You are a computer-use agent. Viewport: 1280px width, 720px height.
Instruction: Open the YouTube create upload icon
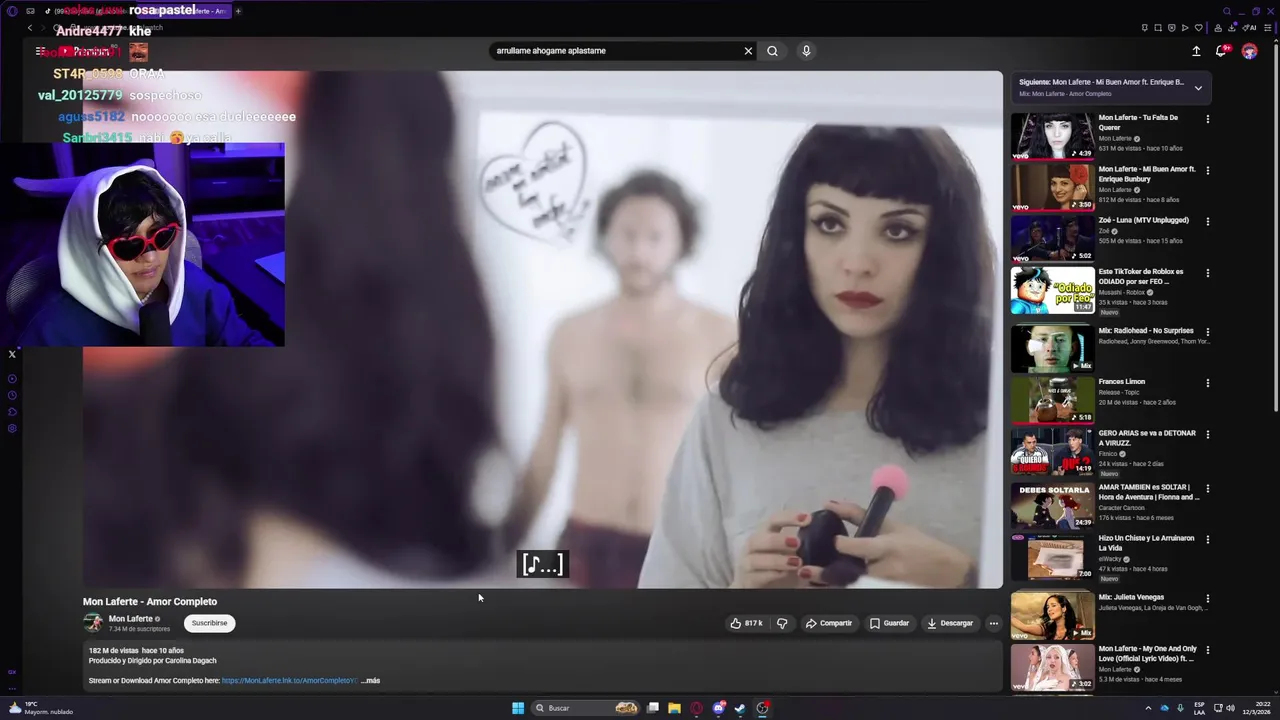[x=1196, y=51]
